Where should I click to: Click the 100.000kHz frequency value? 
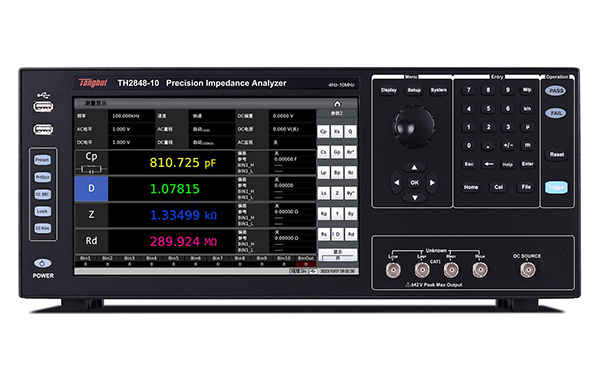coord(126,116)
